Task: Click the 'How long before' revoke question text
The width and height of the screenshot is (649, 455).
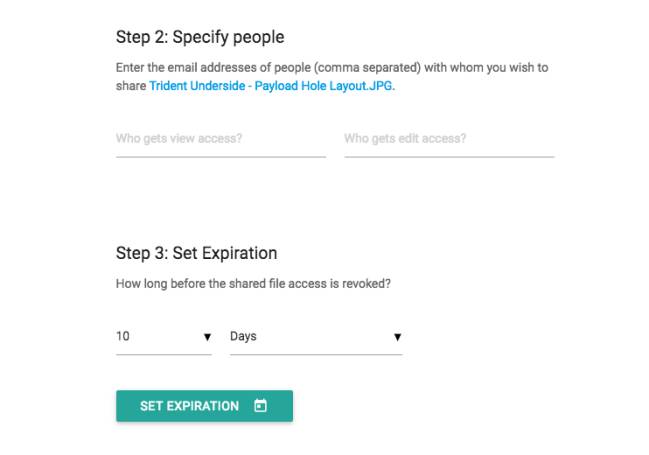Action: (253, 284)
